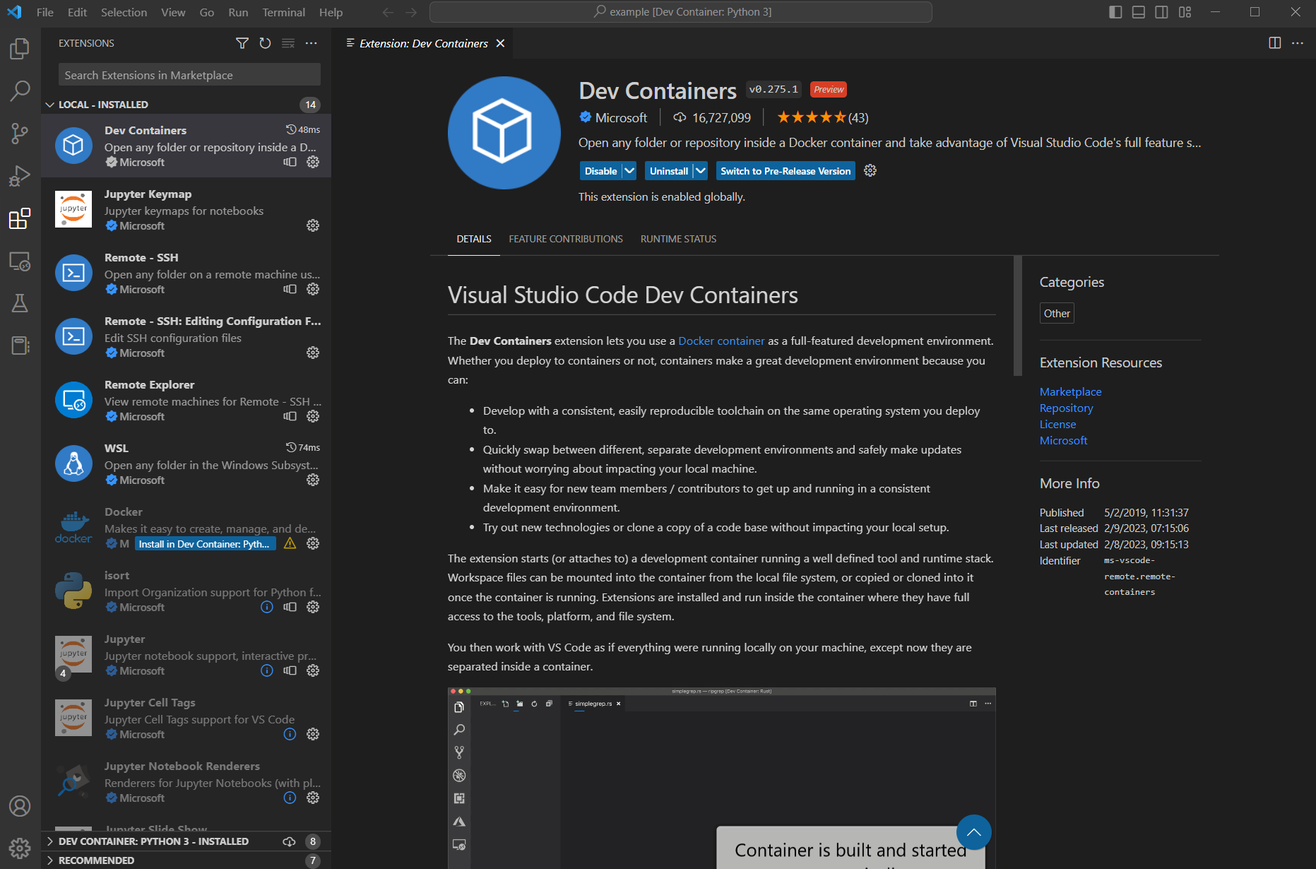
Task: Collapse the LOCAL - INSTALLED section
Action: point(49,103)
